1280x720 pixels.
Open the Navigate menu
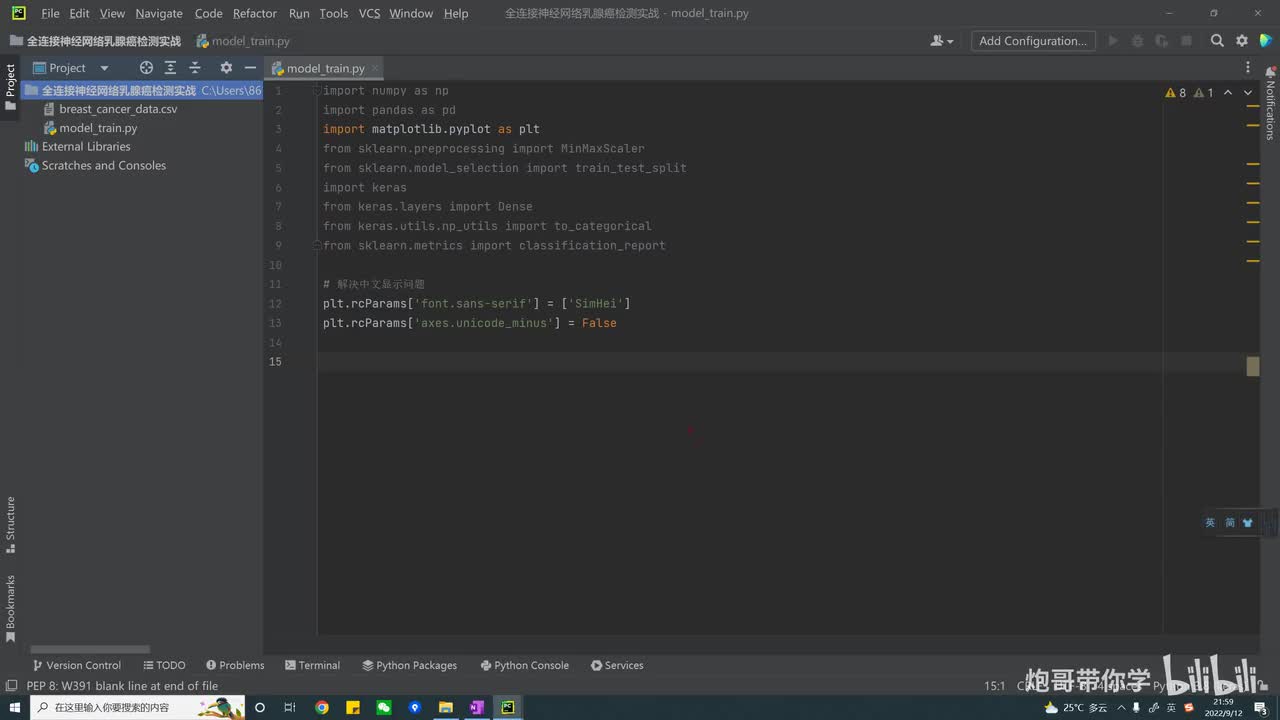159,13
